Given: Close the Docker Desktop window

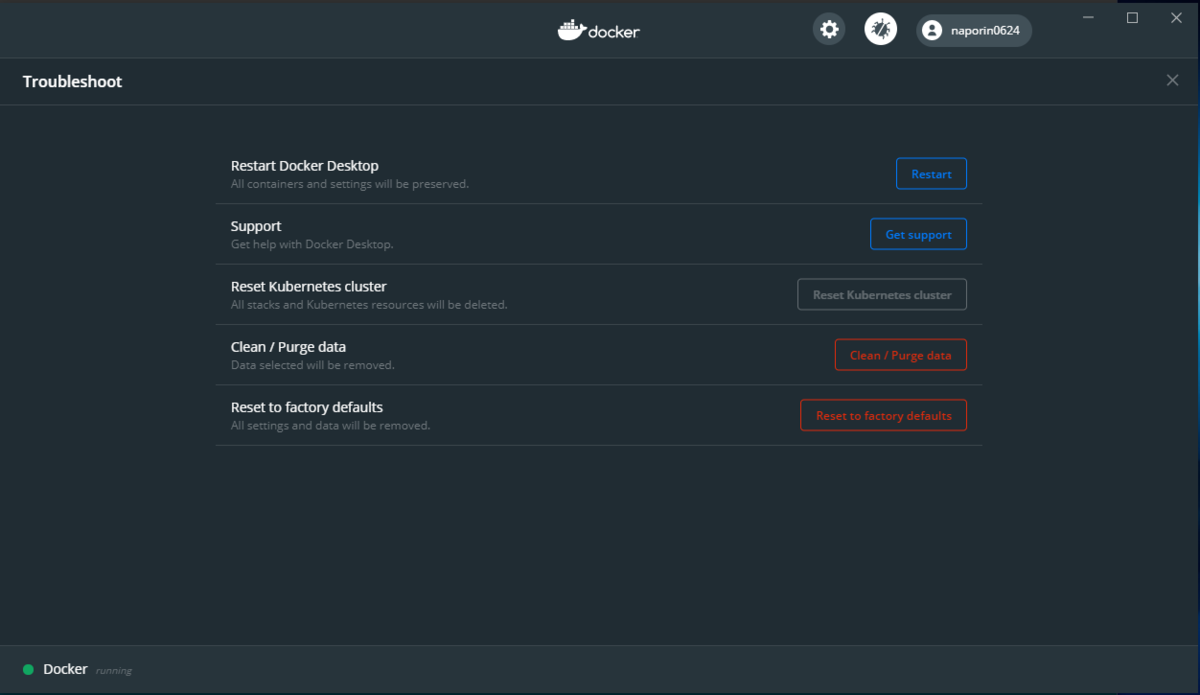Looking at the screenshot, I should [1176, 17].
